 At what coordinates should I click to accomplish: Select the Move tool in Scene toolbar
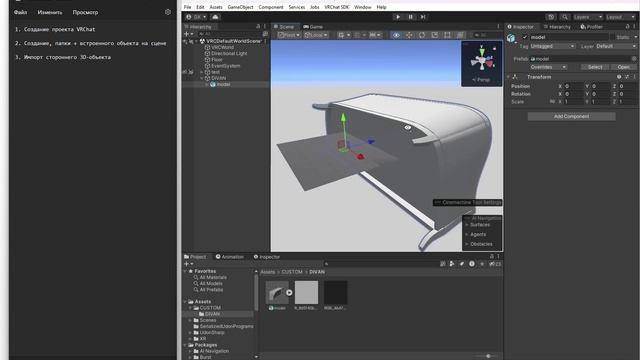click(x=409, y=35)
